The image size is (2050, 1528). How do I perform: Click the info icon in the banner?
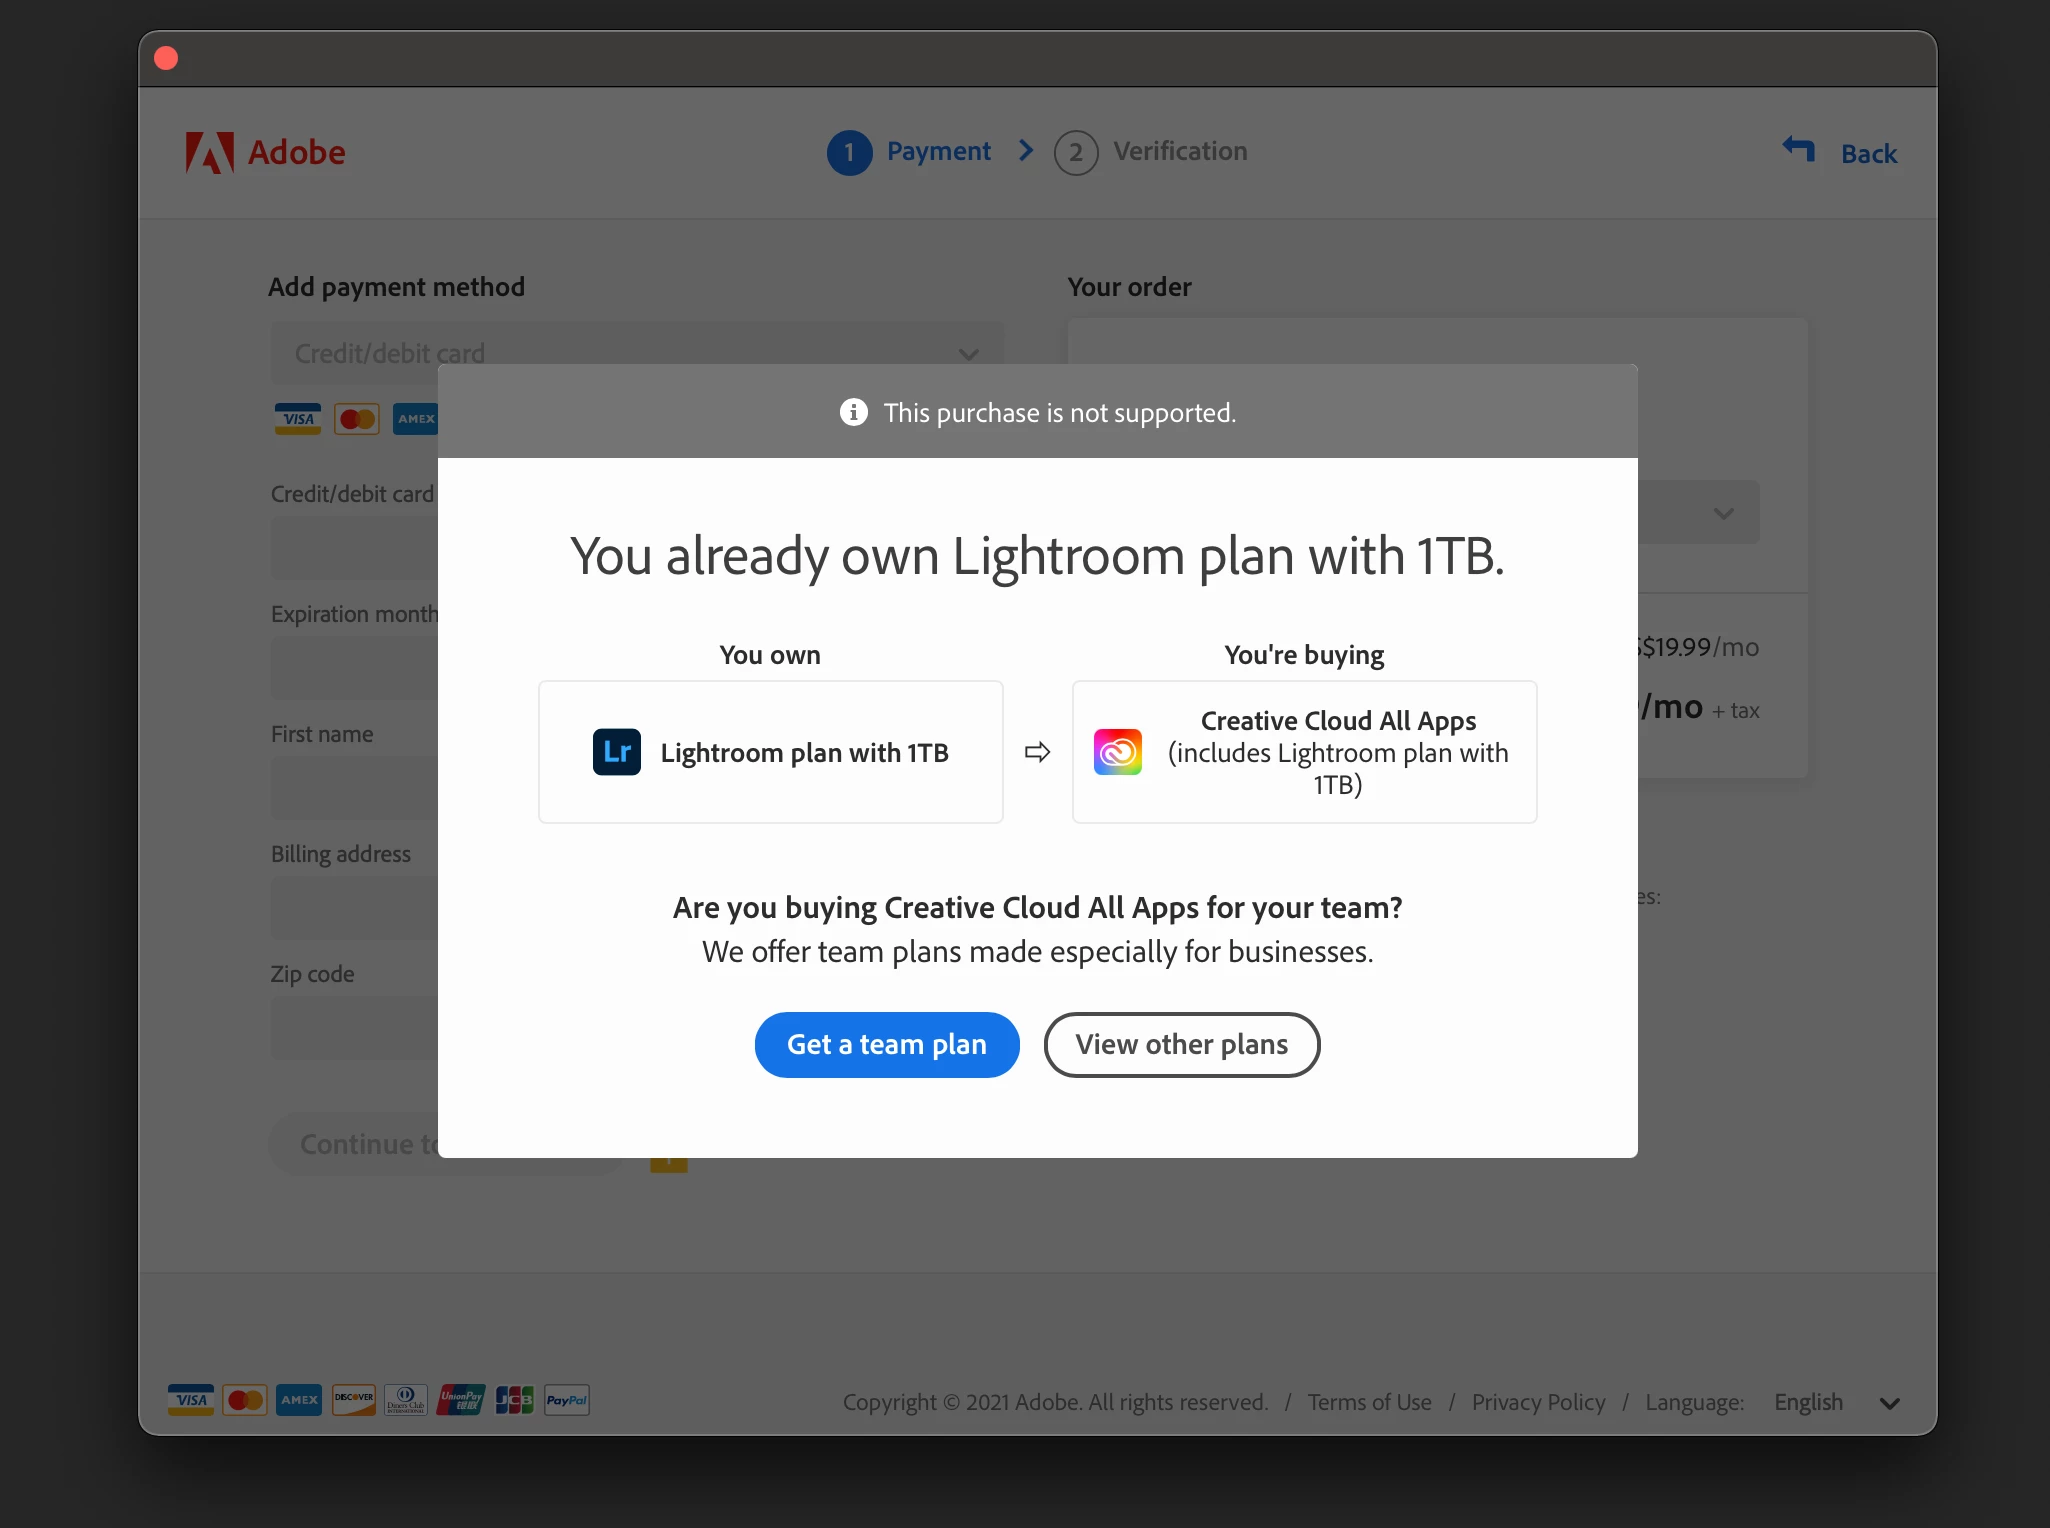click(x=853, y=412)
